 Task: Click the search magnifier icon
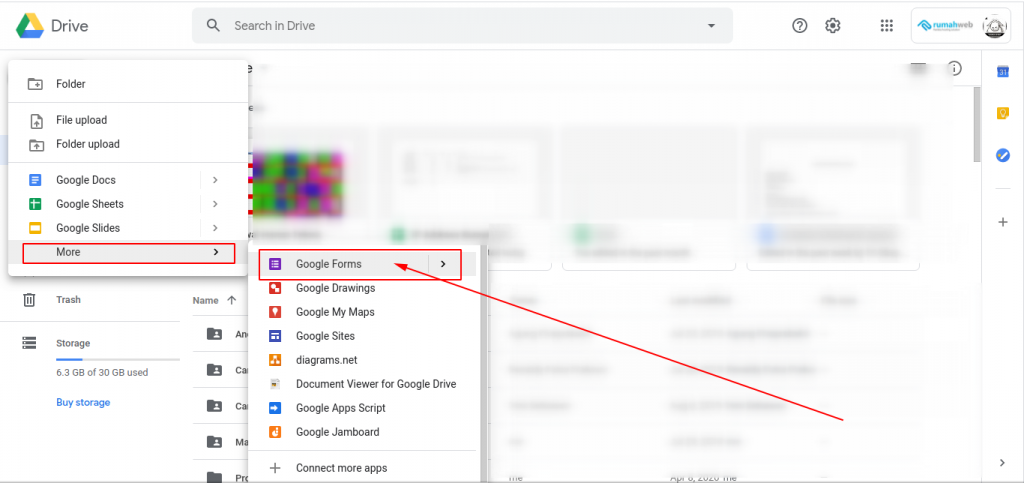(213, 25)
